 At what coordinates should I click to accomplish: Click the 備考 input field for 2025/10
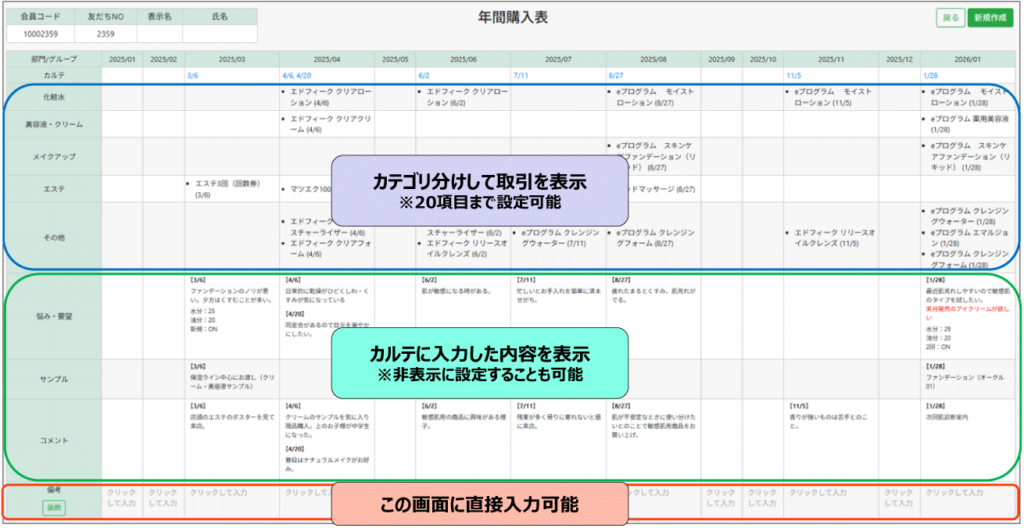point(762,499)
